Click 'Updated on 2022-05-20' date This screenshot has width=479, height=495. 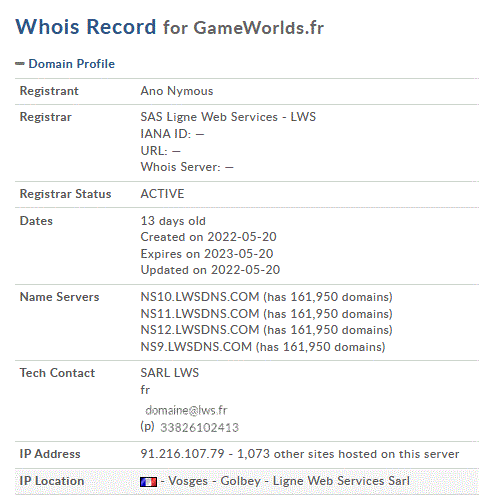(210, 270)
